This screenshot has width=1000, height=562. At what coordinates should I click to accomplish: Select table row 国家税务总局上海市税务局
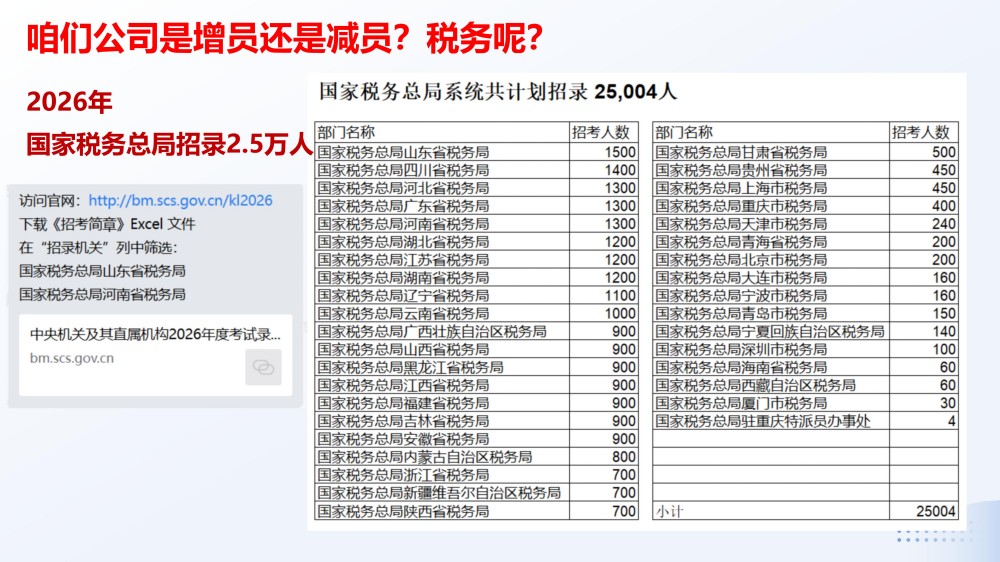[805, 188]
